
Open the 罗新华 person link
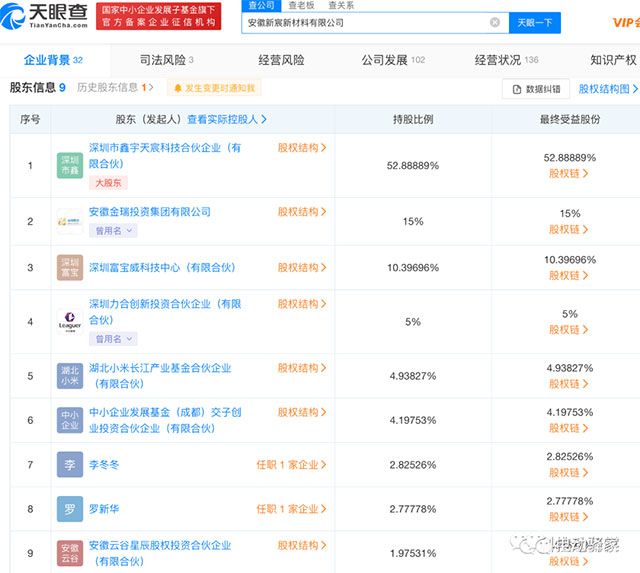pyautogui.click(x=104, y=509)
